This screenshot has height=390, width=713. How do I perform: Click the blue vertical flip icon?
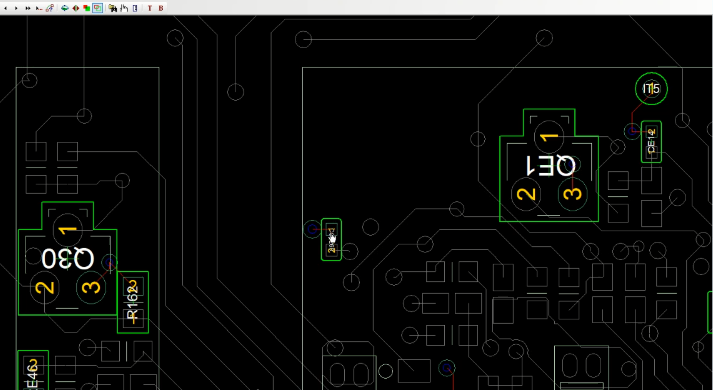(x=65, y=8)
